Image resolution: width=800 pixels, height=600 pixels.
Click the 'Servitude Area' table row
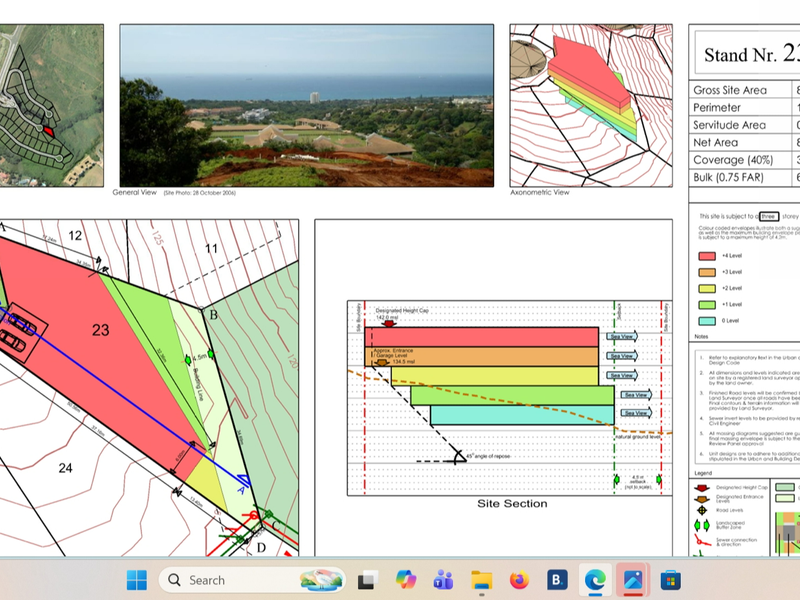[744, 124]
